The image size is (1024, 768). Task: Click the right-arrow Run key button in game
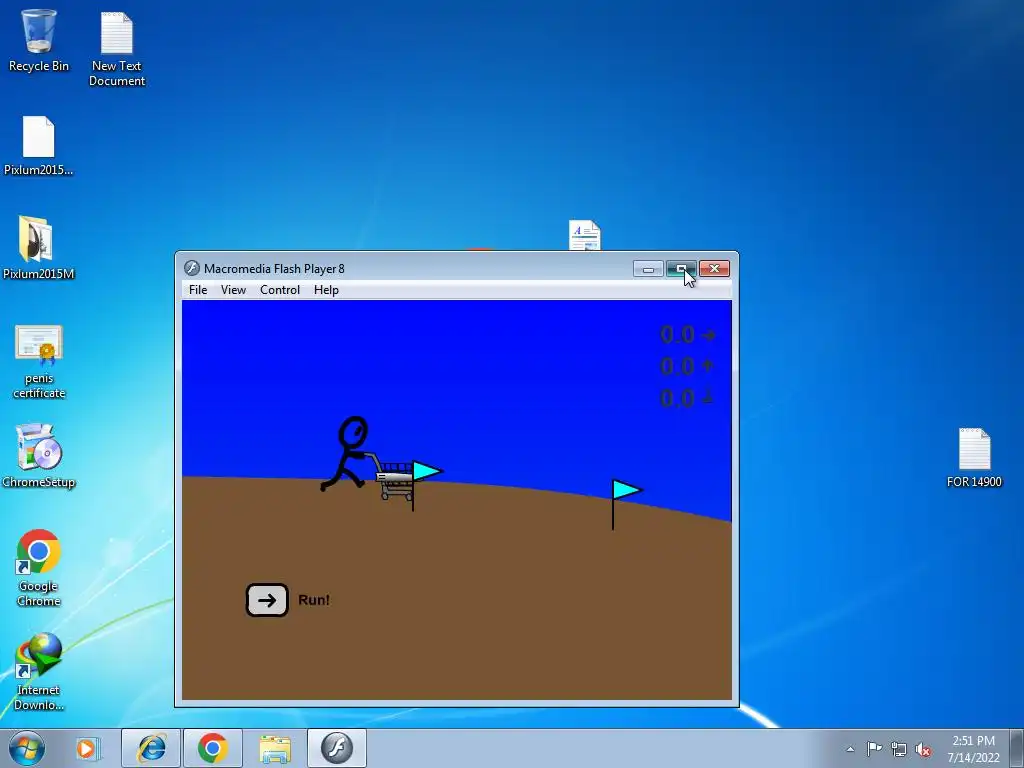click(x=266, y=600)
